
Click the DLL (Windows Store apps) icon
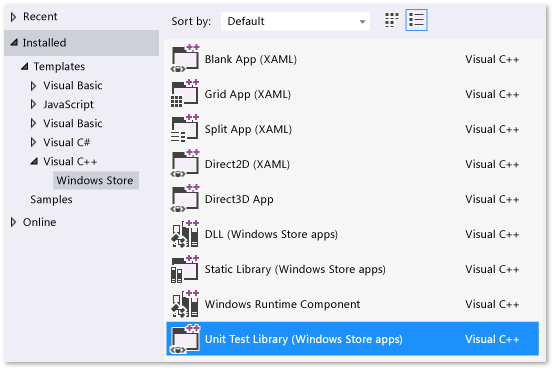tap(185, 233)
